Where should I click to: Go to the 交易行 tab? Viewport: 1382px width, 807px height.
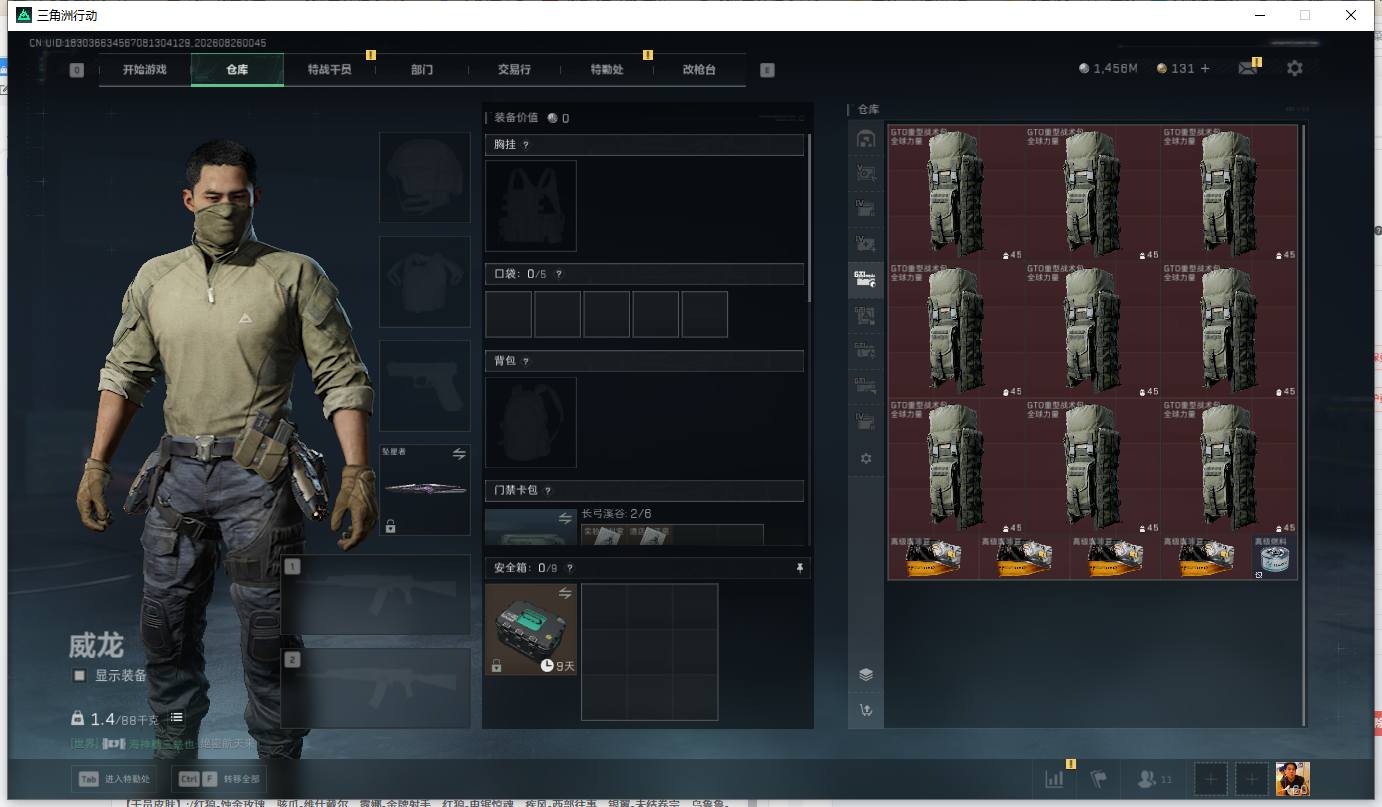tap(514, 70)
